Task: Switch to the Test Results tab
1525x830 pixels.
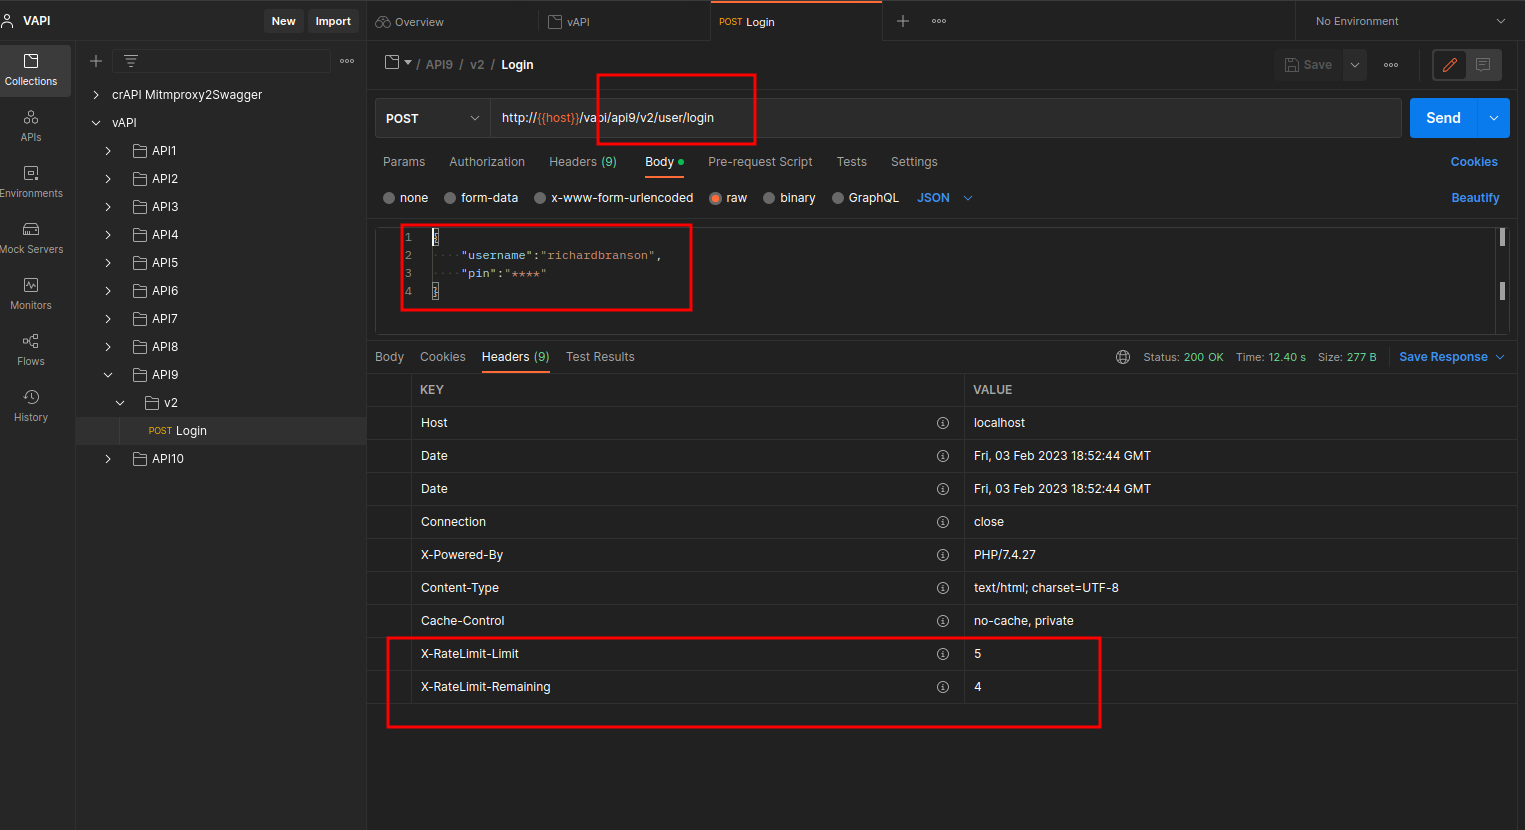Action: 600,357
